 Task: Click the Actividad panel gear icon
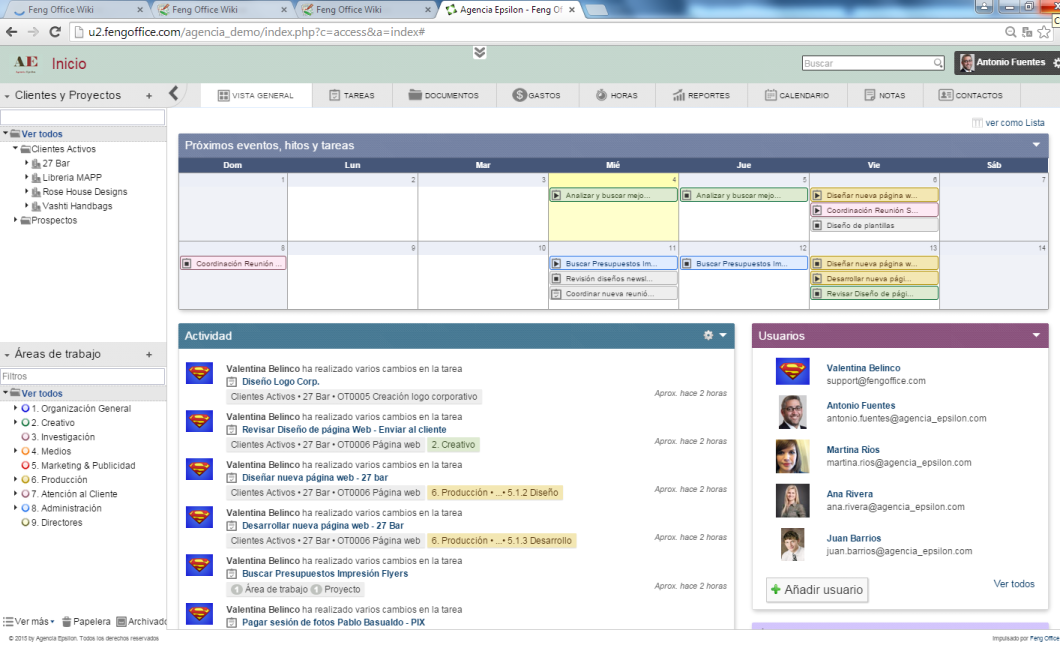[708, 336]
